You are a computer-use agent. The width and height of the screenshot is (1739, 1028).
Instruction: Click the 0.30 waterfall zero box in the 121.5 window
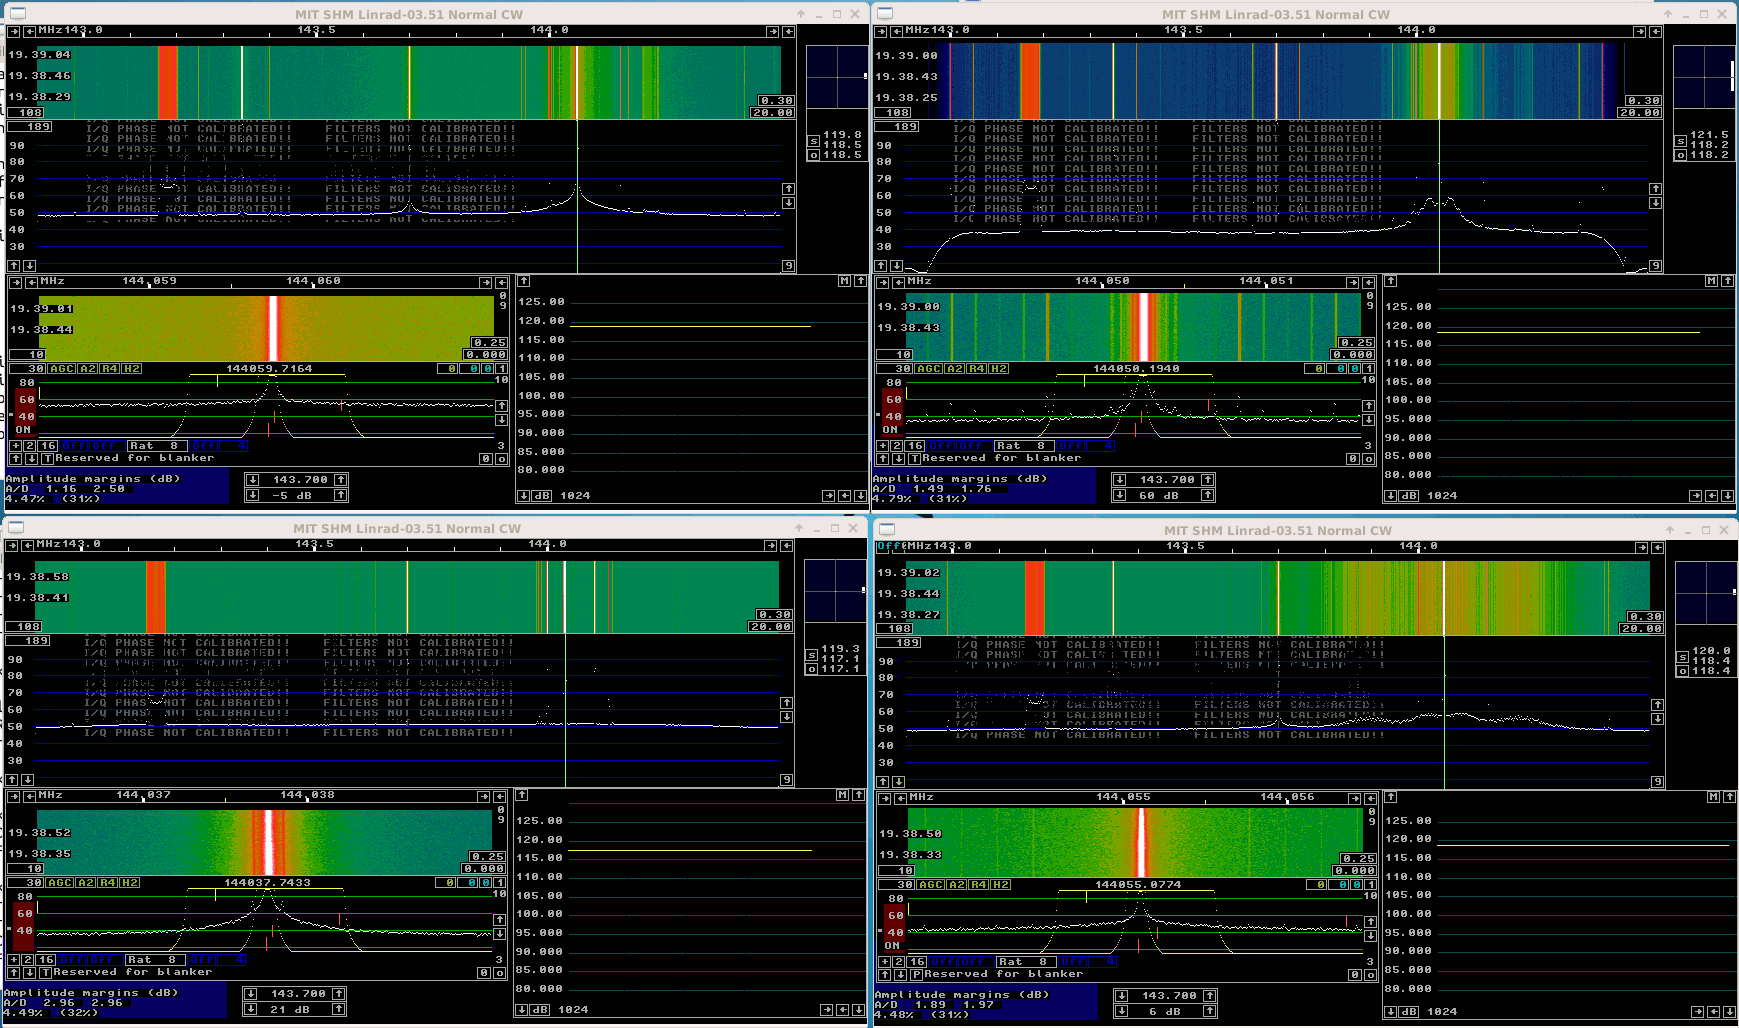point(1643,101)
